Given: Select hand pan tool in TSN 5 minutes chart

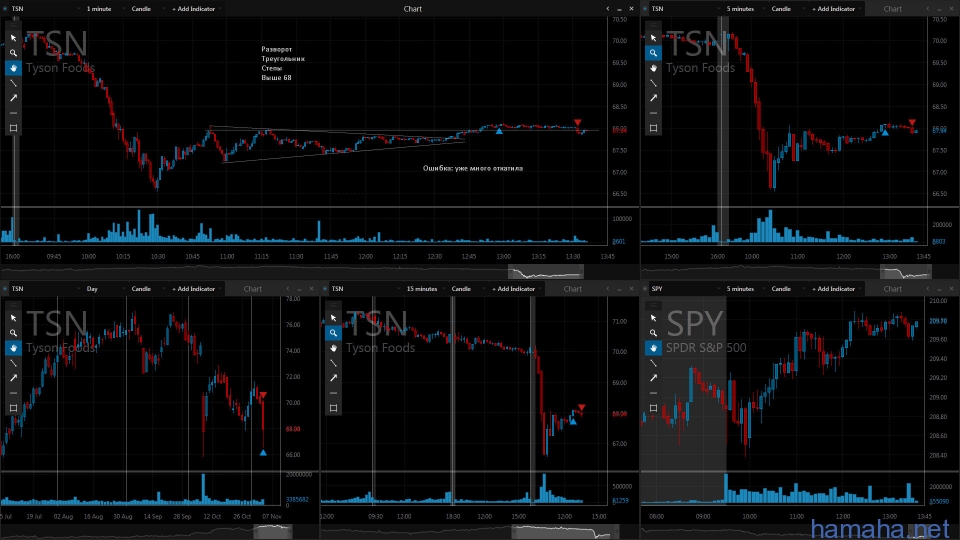Looking at the screenshot, I should click(x=653, y=68).
